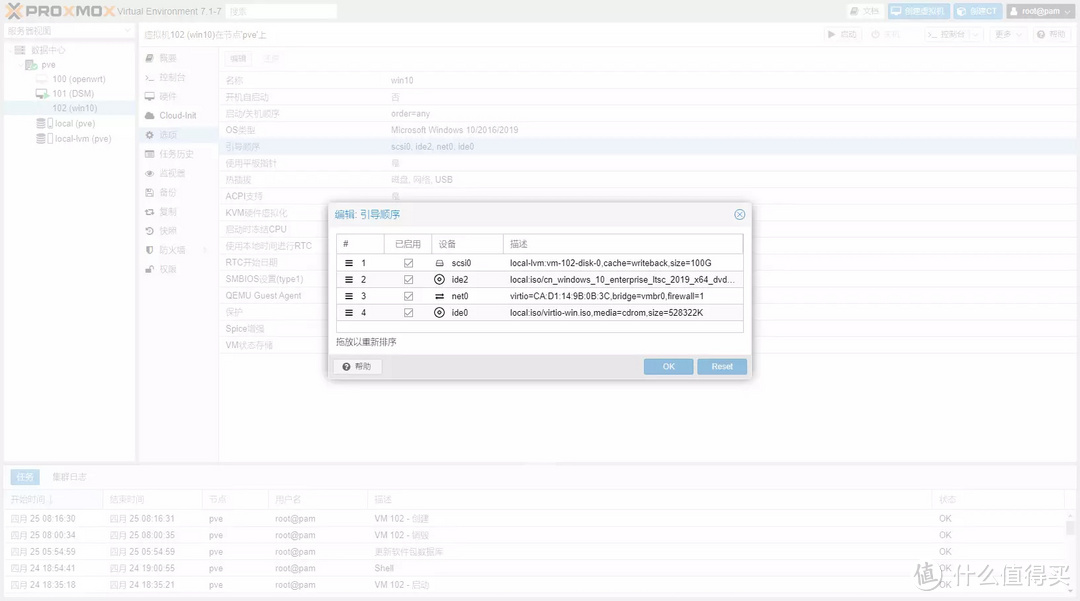This screenshot has height=601, width=1080.
Task: Uncheck the ide2 enabled checkbox
Action: 408,280
